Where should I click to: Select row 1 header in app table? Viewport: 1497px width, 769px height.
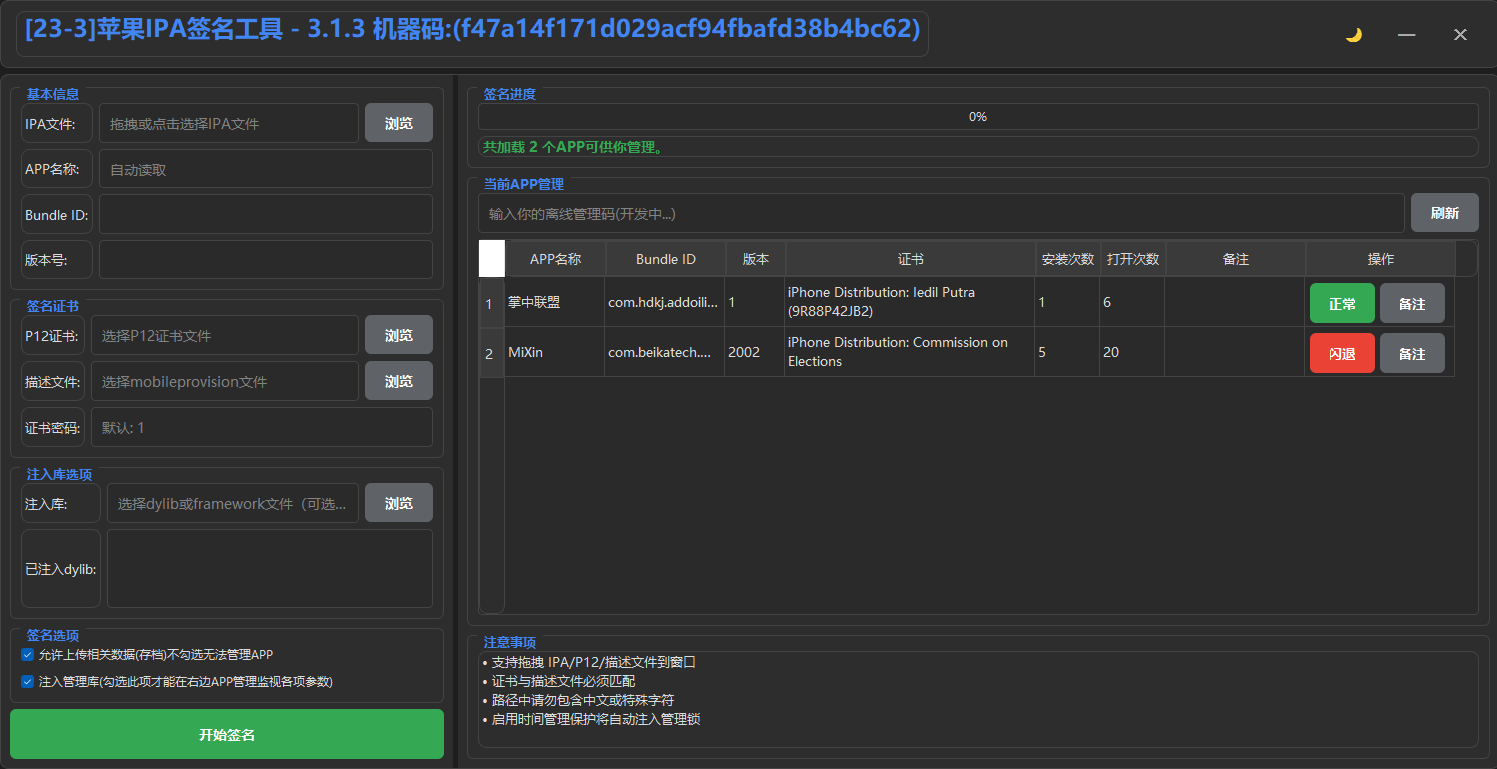pos(489,303)
